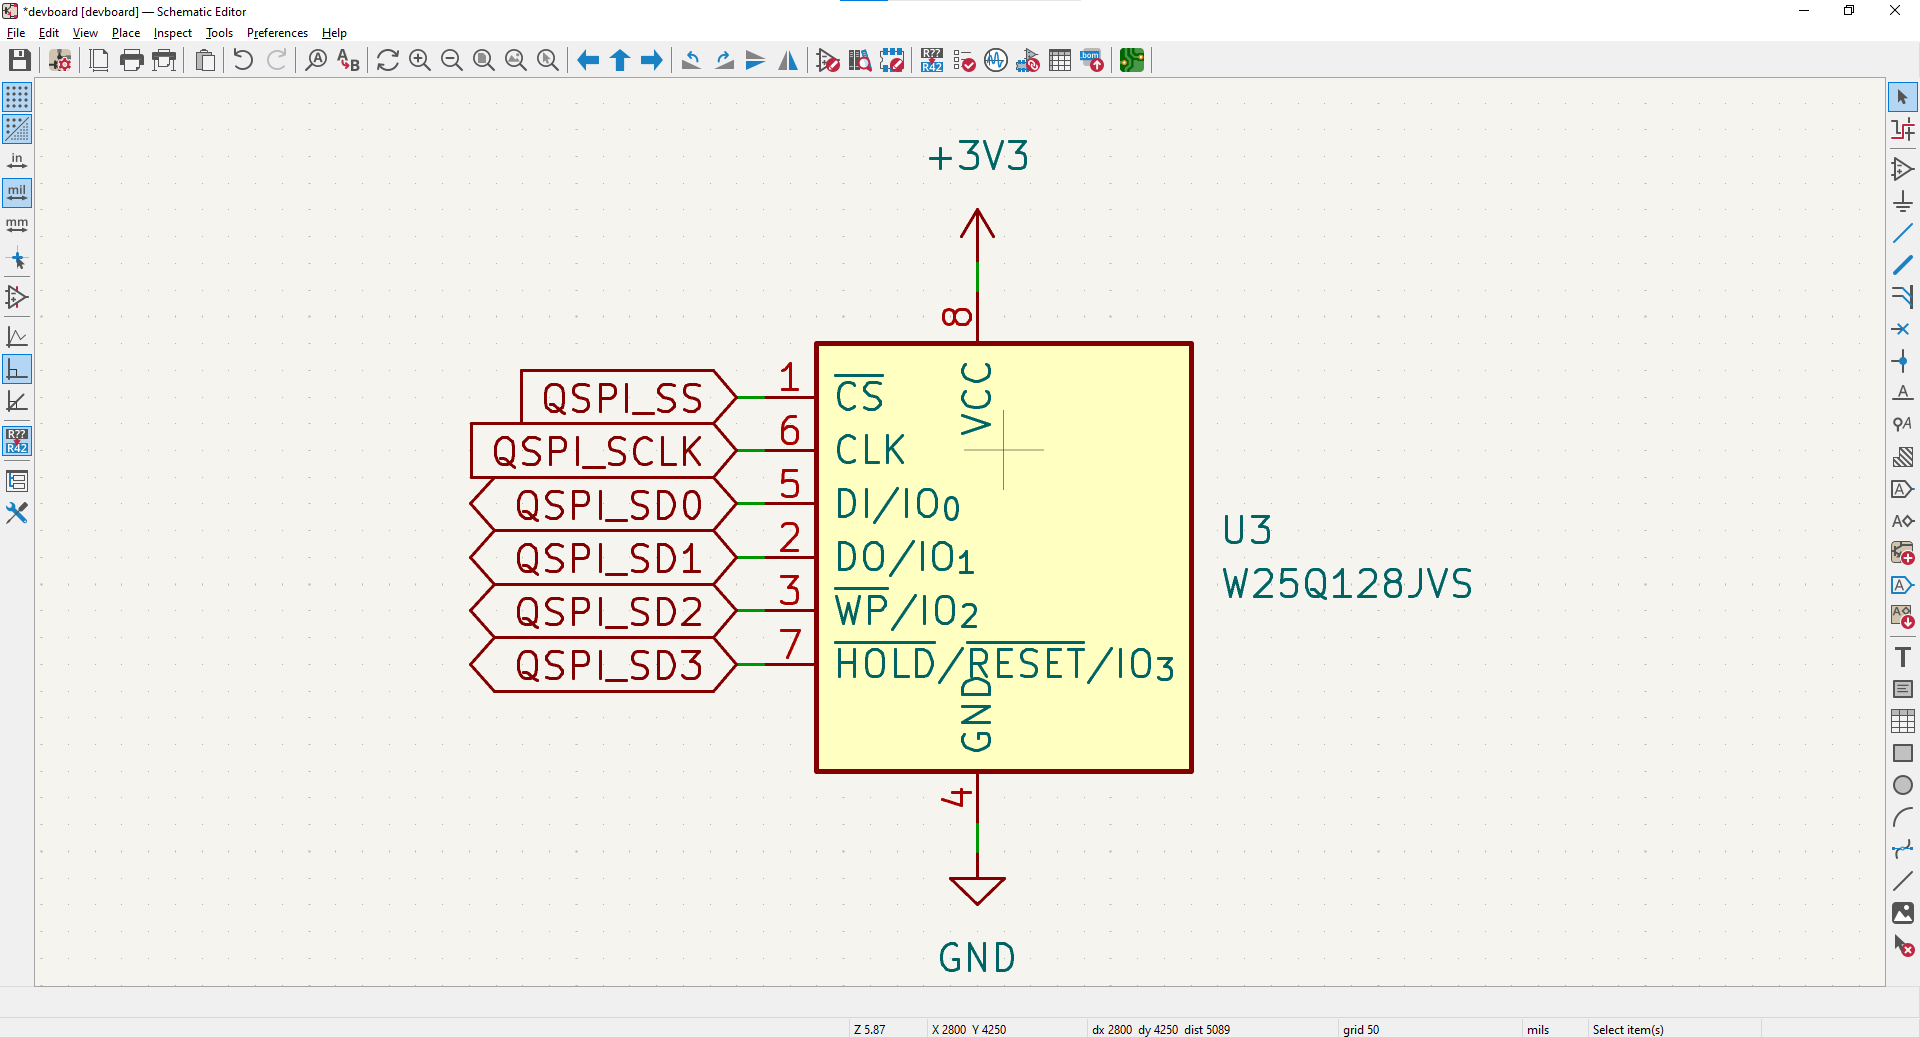Open the Annotate schematic tool
Screen dimensions: 1920x1037
pyautogui.click(x=932, y=61)
